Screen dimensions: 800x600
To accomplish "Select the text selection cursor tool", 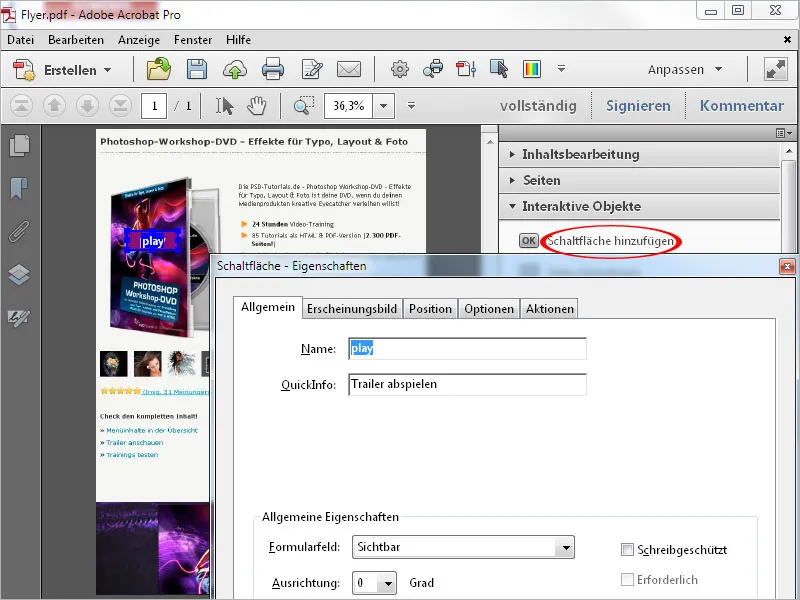I will (x=224, y=106).
